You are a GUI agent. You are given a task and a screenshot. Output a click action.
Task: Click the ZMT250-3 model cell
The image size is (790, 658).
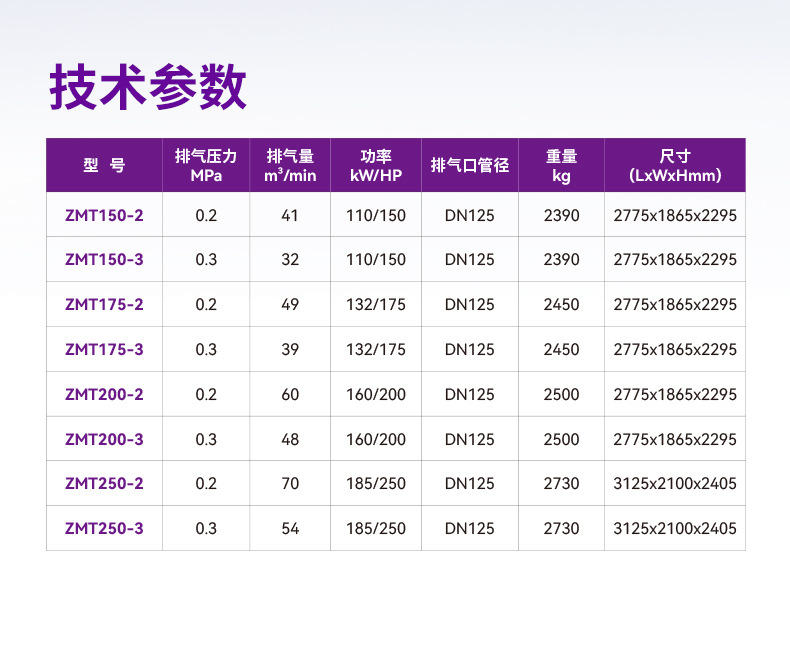tap(104, 528)
